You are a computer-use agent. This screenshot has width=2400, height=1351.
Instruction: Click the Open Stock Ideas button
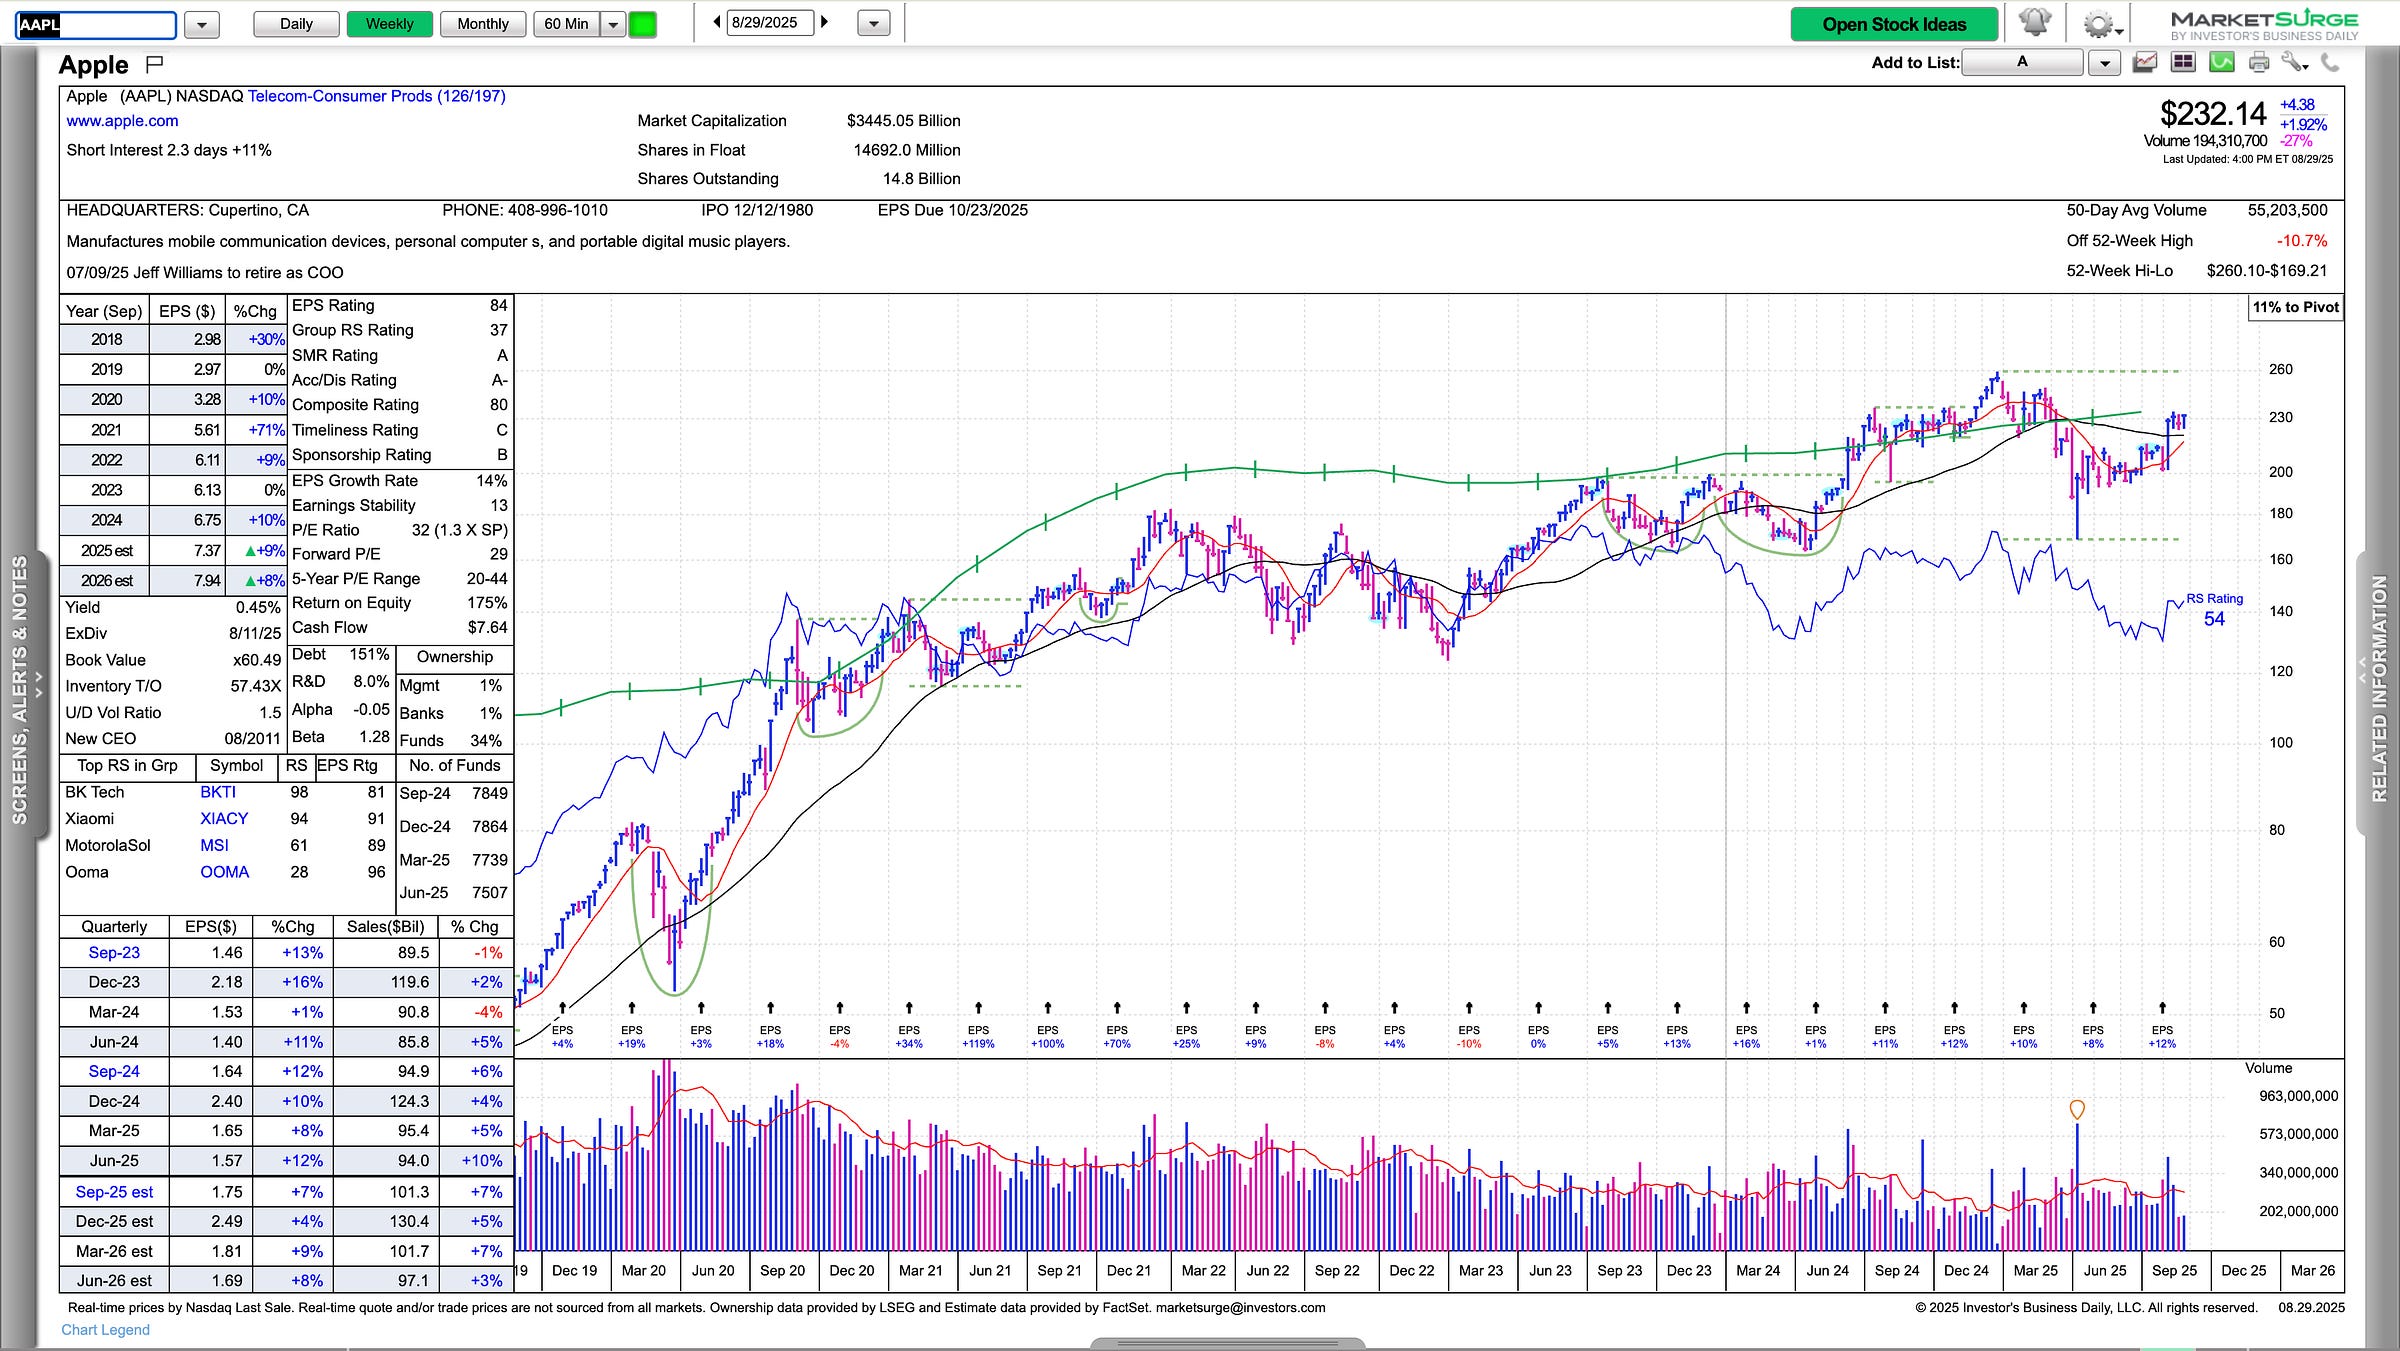[1894, 24]
